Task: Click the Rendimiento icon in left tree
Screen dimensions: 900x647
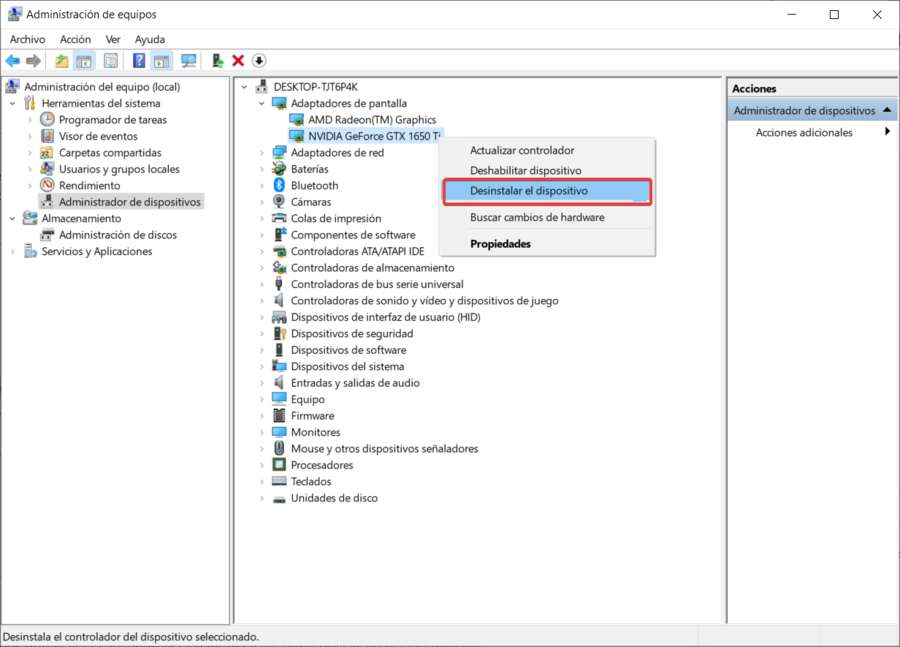Action: point(47,185)
